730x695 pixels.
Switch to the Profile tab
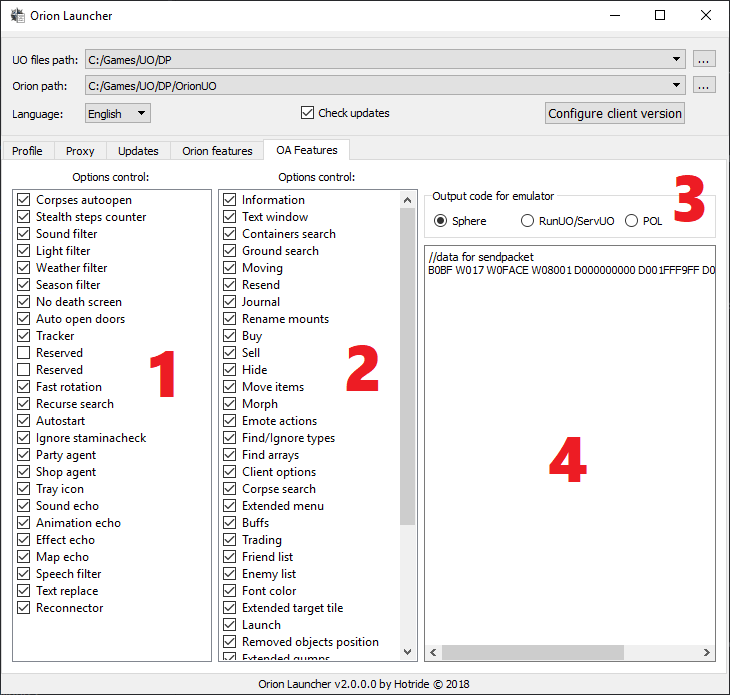tap(27, 151)
